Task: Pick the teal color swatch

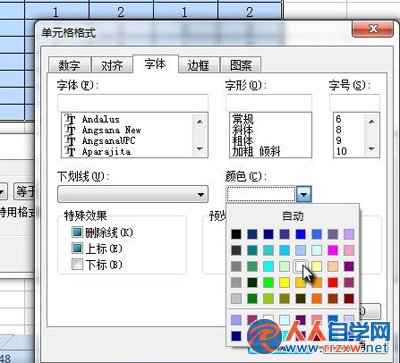Action: click(x=252, y=250)
